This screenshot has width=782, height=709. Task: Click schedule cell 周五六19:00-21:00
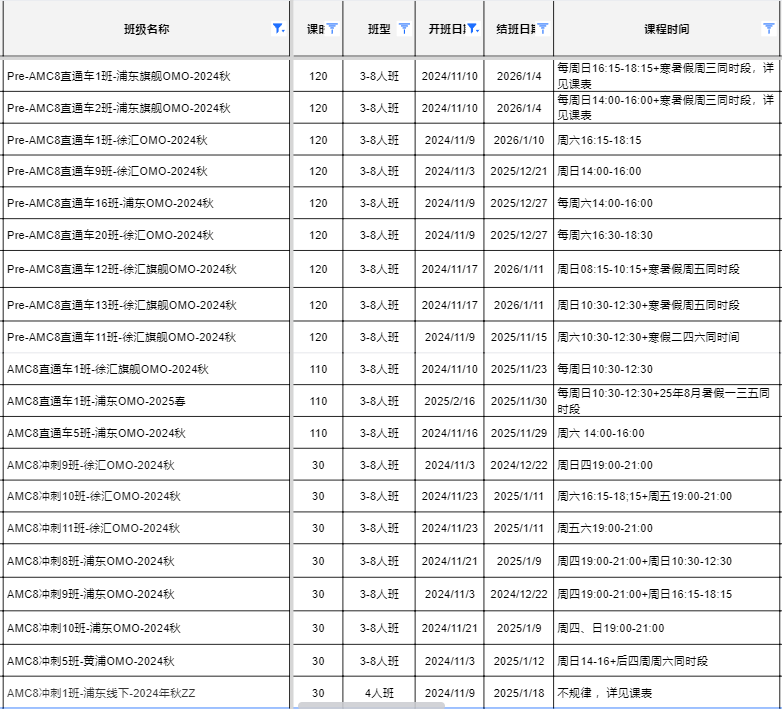[x=667, y=528]
